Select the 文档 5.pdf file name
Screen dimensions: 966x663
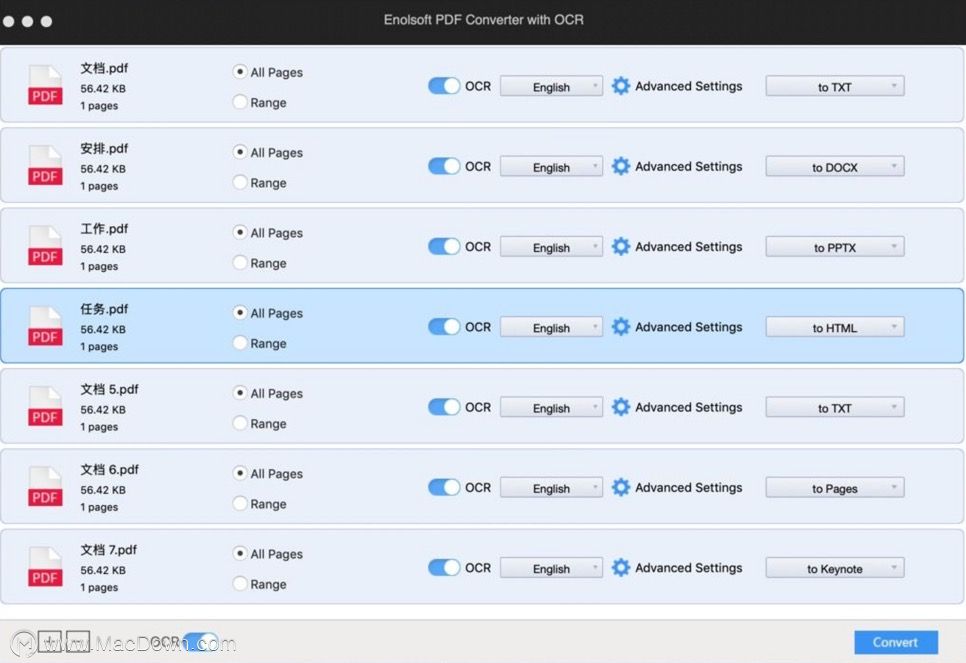pos(110,389)
